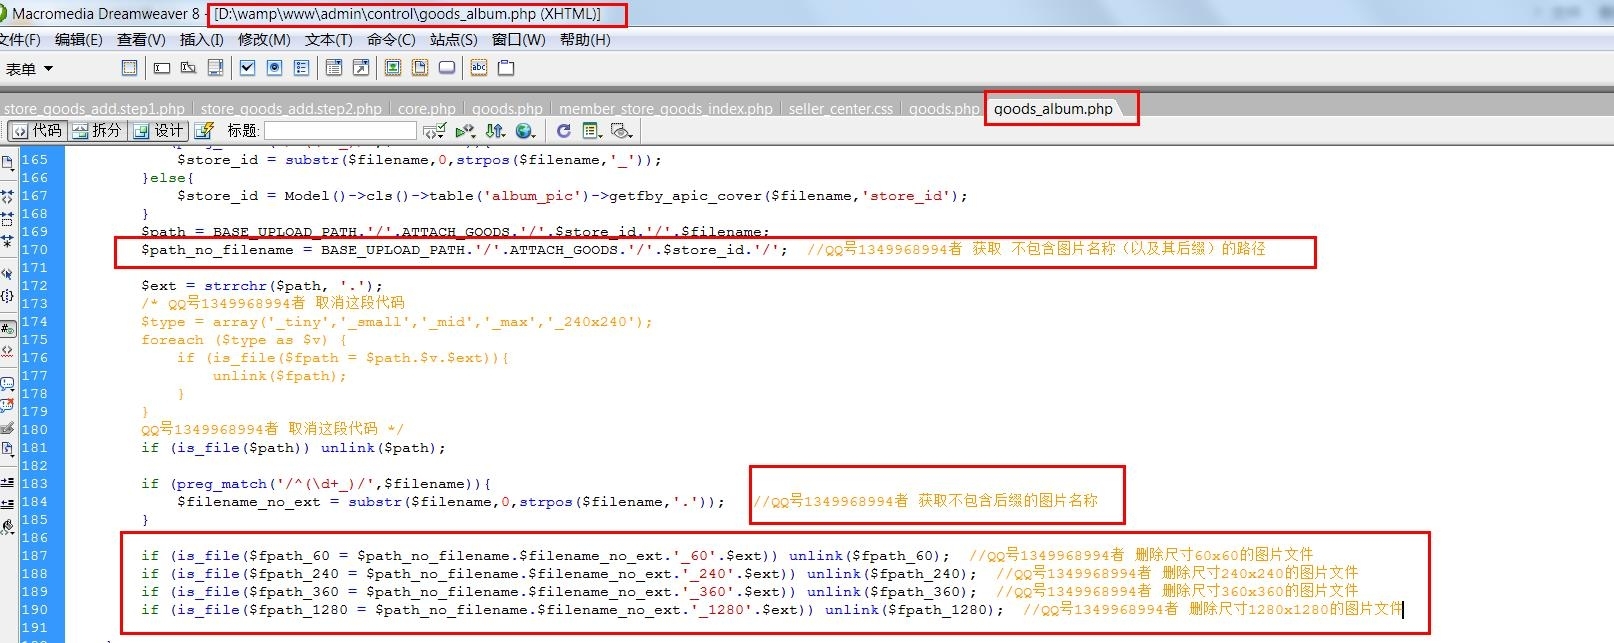Switch to 代码 (Code) view
This screenshot has height=643, width=1614.
point(37,130)
